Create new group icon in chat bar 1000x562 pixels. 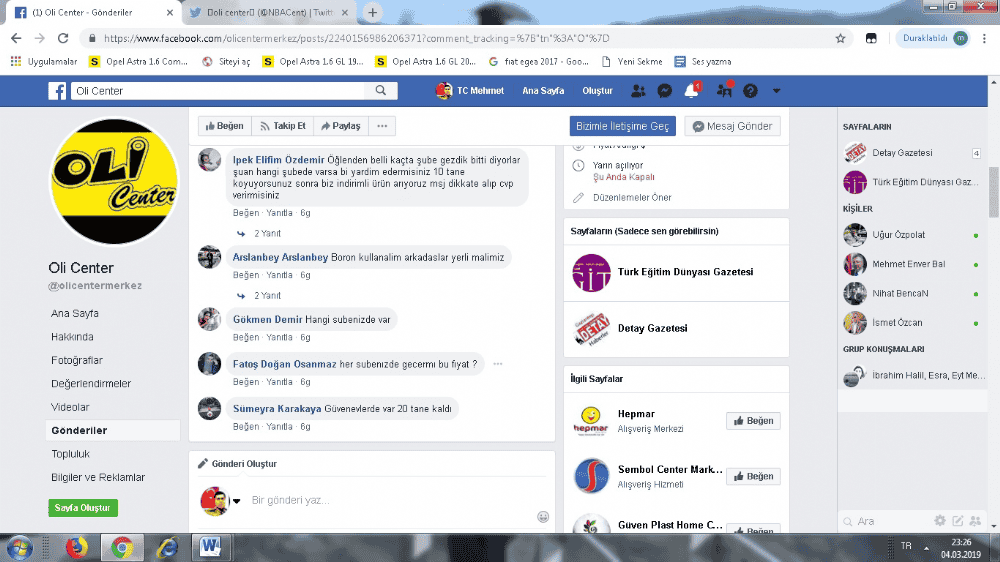click(x=975, y=521)
